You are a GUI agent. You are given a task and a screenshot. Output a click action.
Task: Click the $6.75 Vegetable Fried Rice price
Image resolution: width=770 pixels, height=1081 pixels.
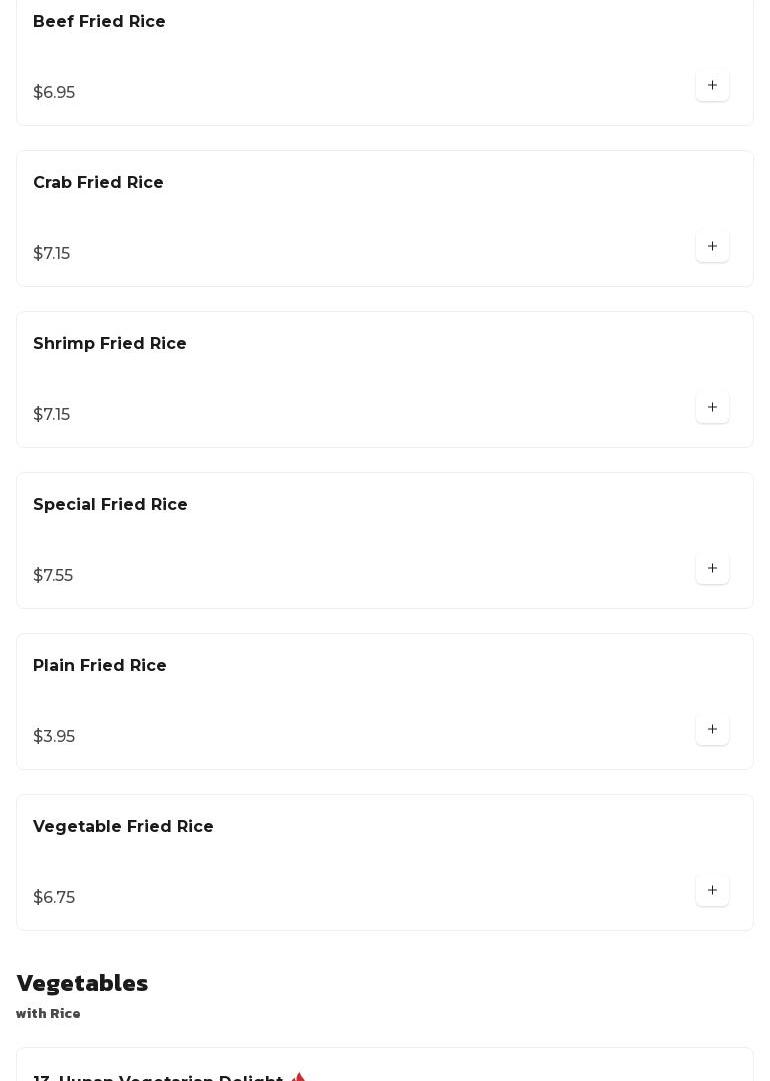tap(54, 898)
